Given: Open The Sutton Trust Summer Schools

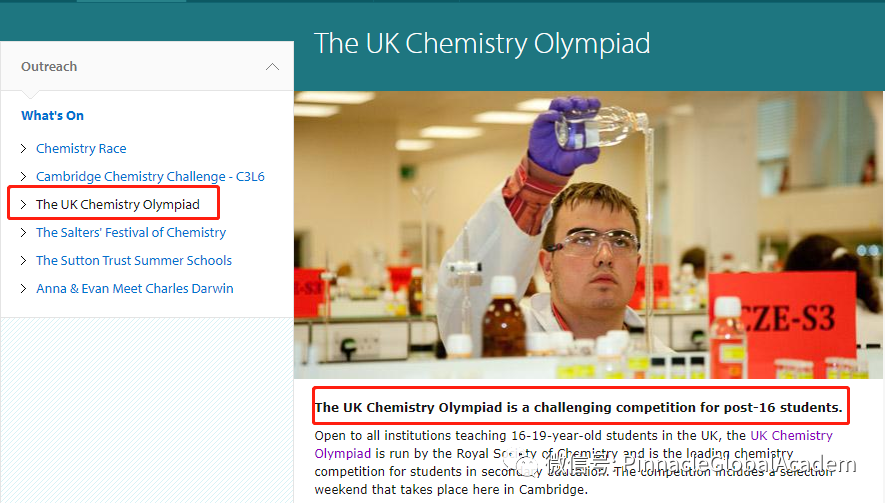Looking at the screenshot, I should pos(134,261).
